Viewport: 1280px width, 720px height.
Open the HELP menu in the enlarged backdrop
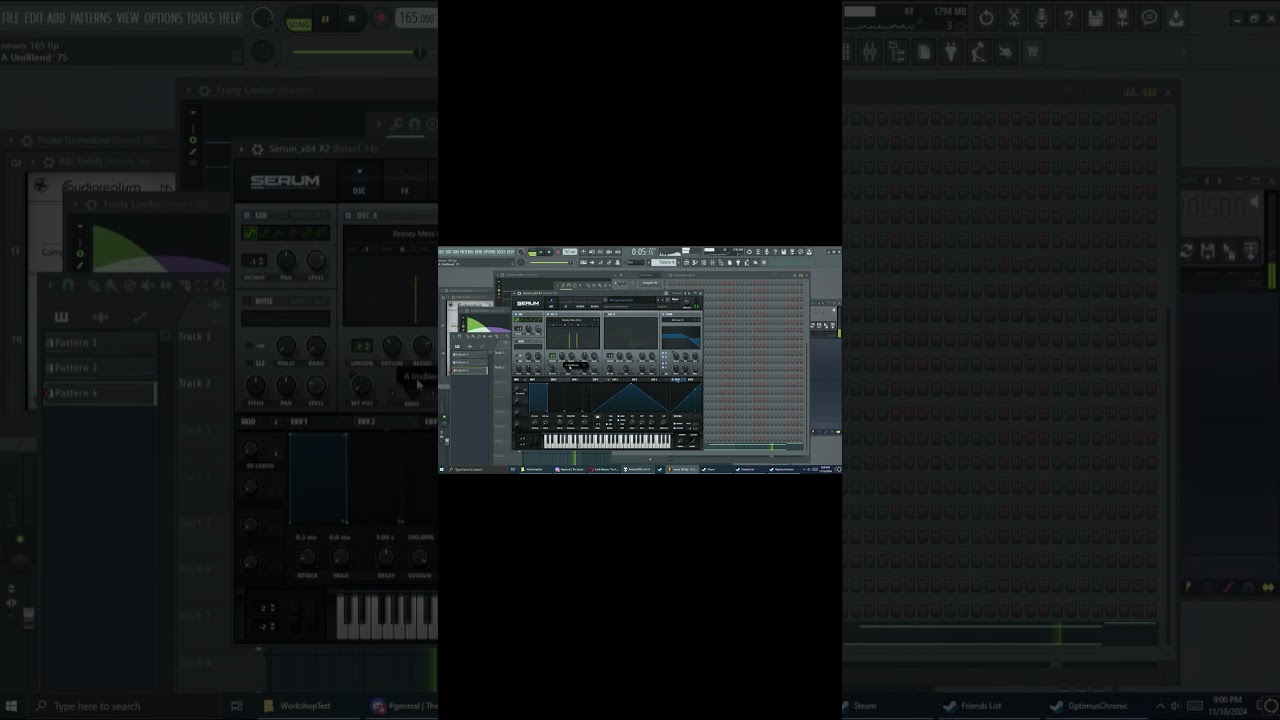(230, 18)
